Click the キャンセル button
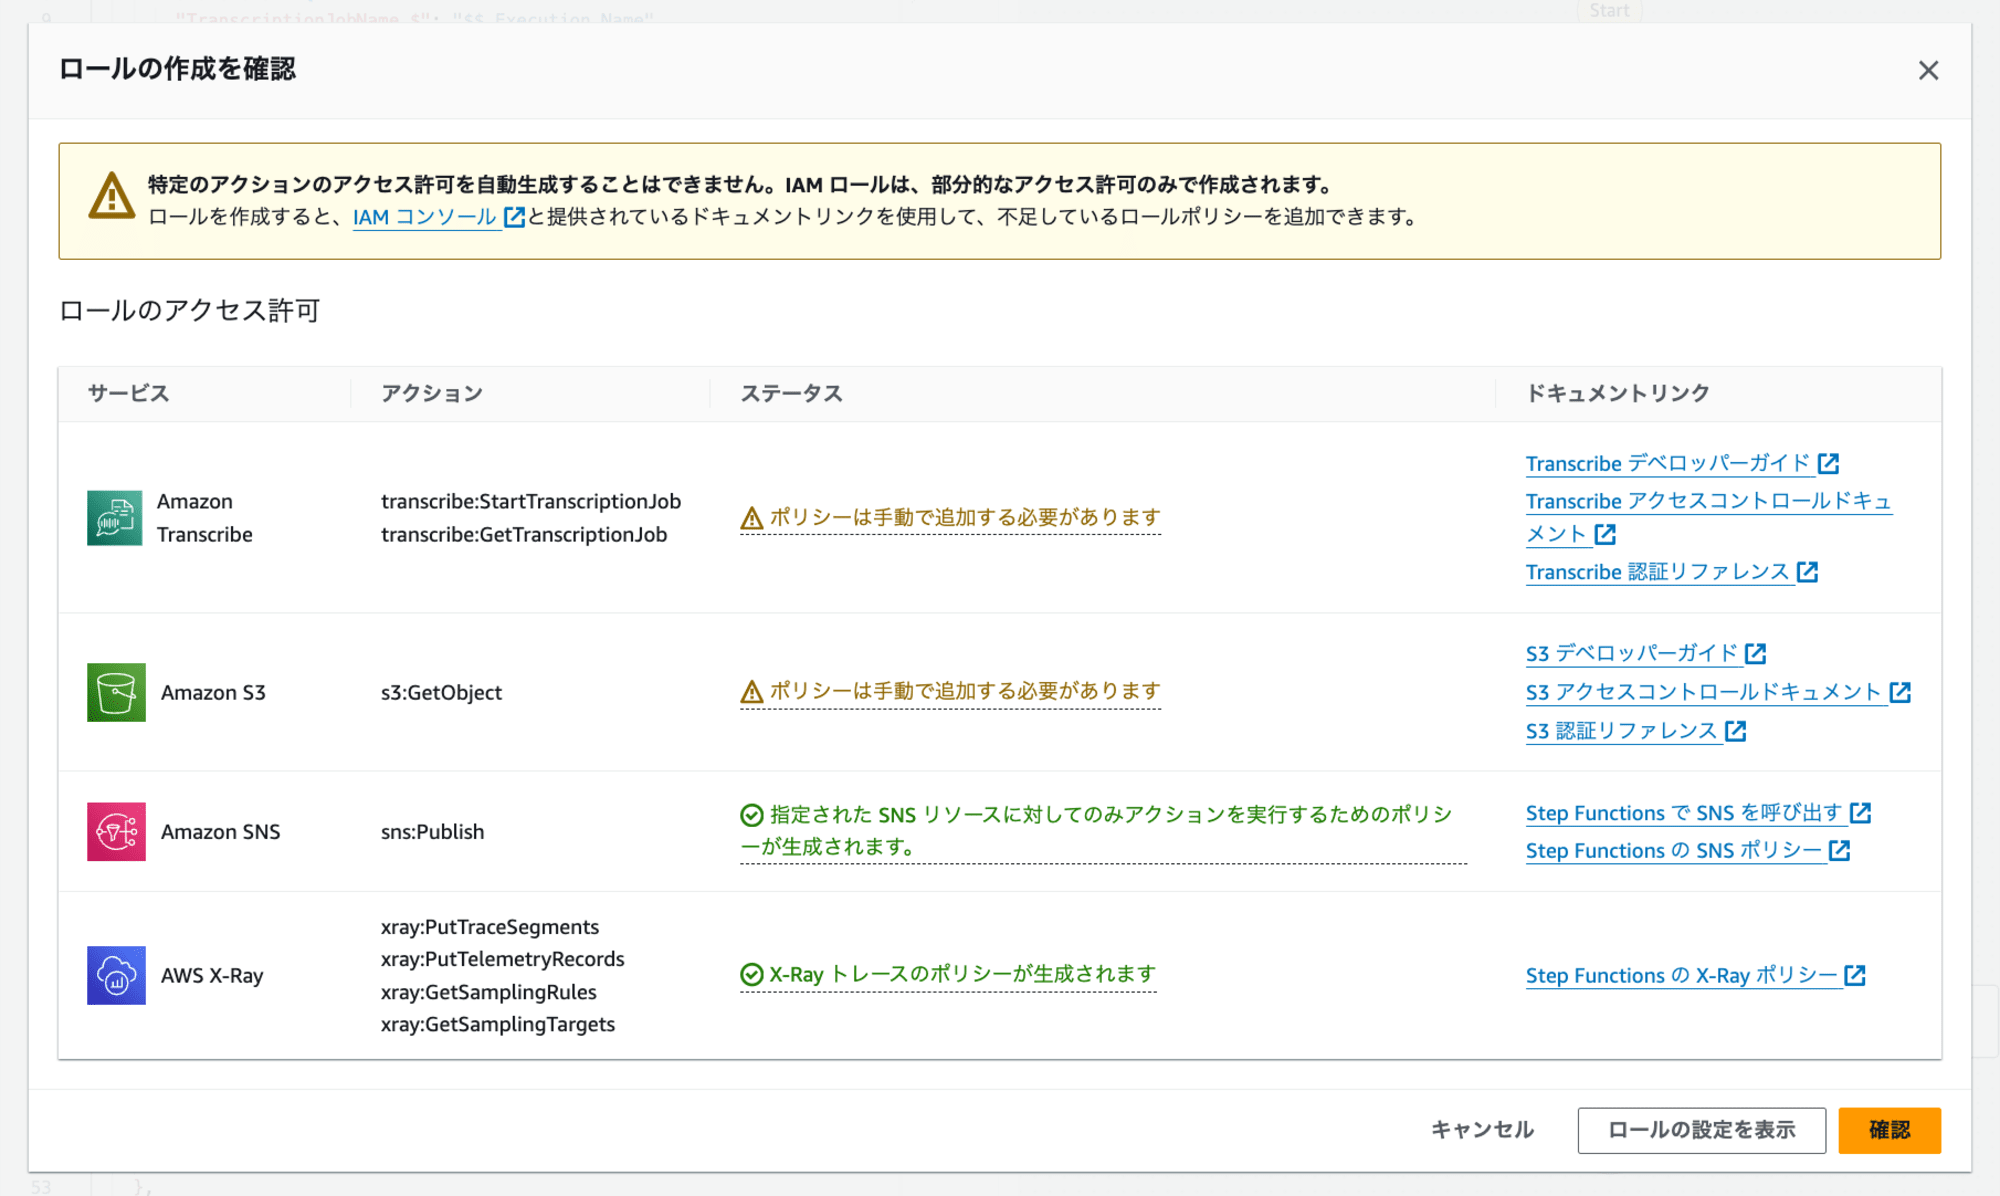The image size is (2000, 1196). coord(1482,1130)
